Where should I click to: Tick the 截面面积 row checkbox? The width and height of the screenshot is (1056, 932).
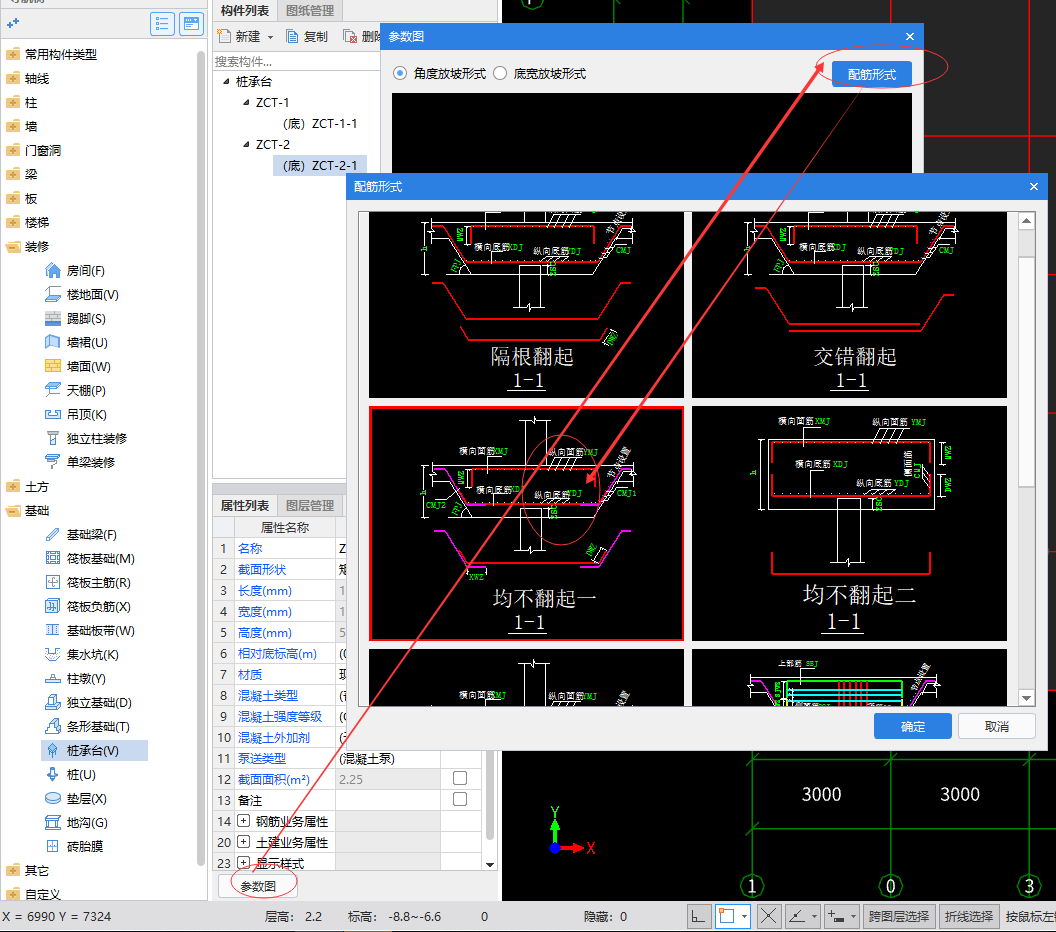460,778
